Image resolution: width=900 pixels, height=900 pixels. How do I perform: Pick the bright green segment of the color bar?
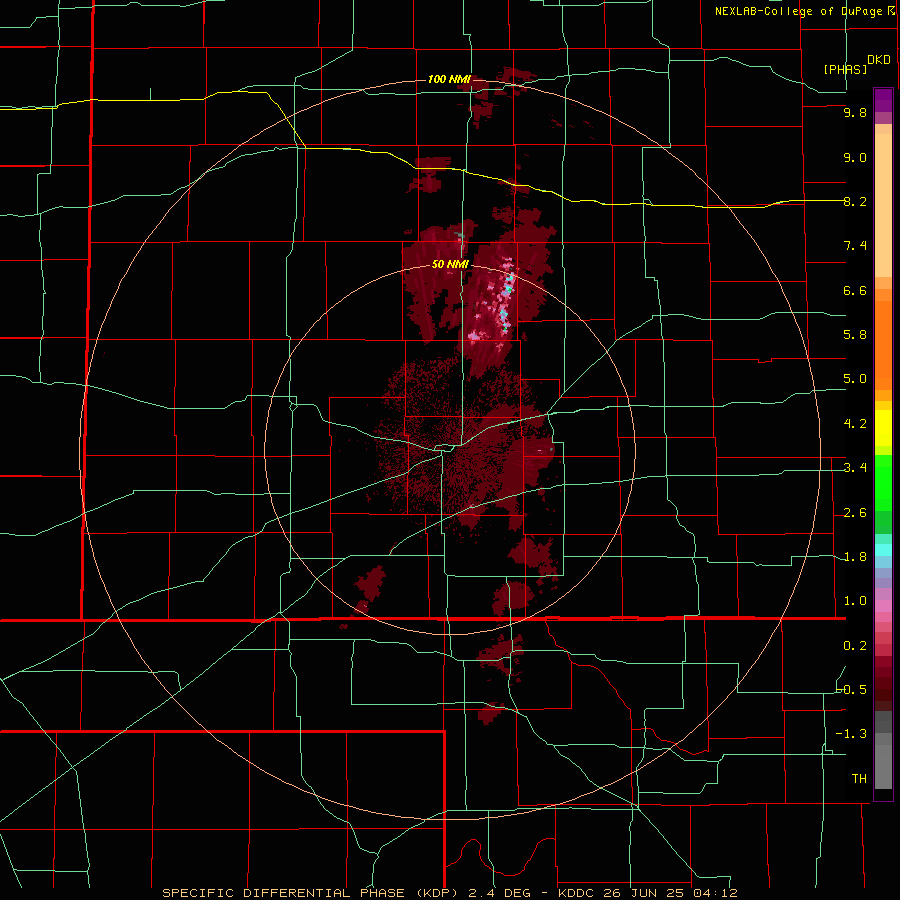click(x=883, y=482)
